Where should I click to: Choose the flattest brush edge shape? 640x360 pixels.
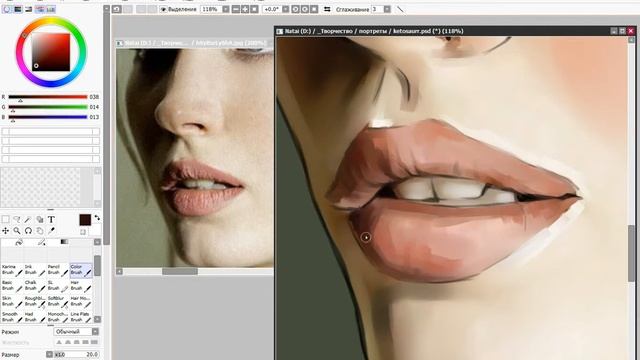pos(95,342)
